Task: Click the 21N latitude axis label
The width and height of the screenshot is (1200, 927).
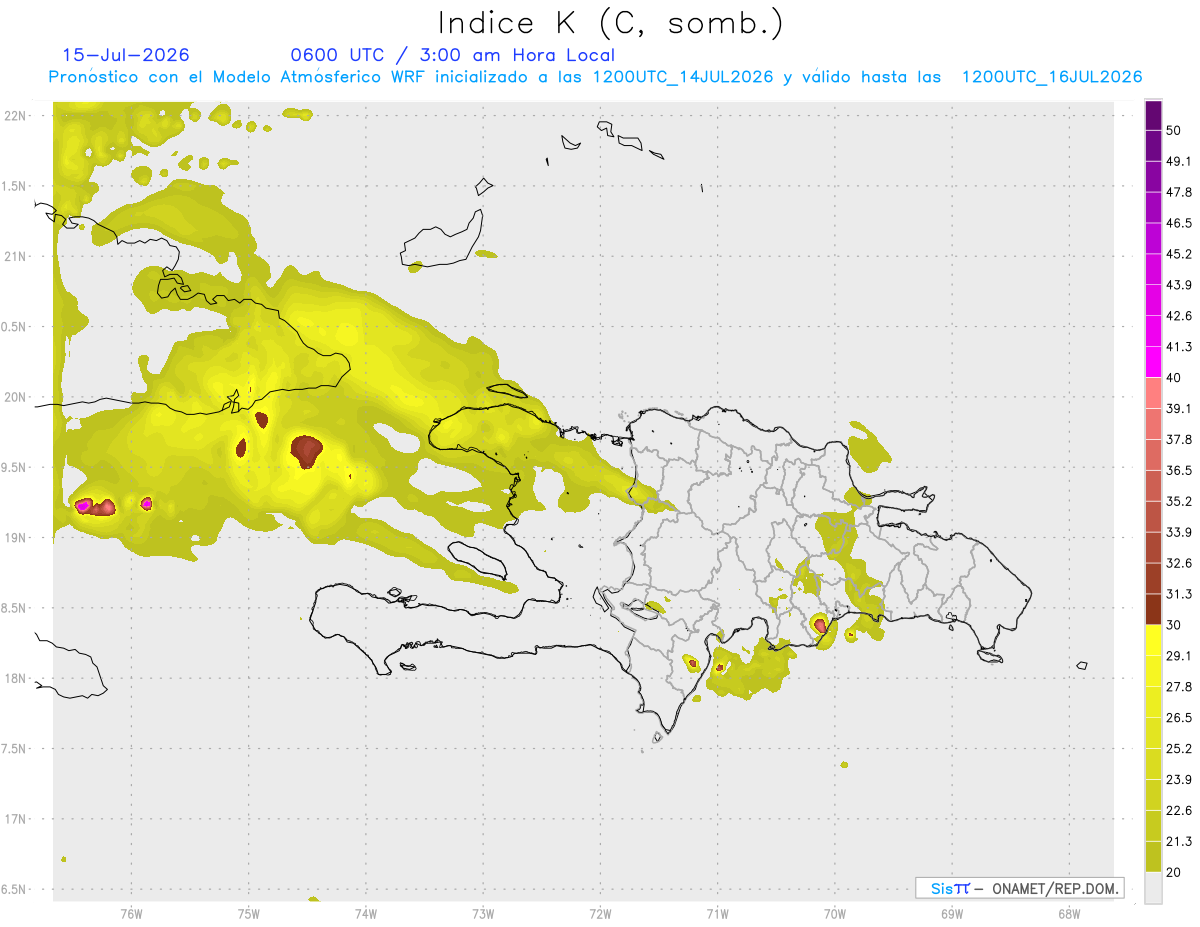Action: 15,256
